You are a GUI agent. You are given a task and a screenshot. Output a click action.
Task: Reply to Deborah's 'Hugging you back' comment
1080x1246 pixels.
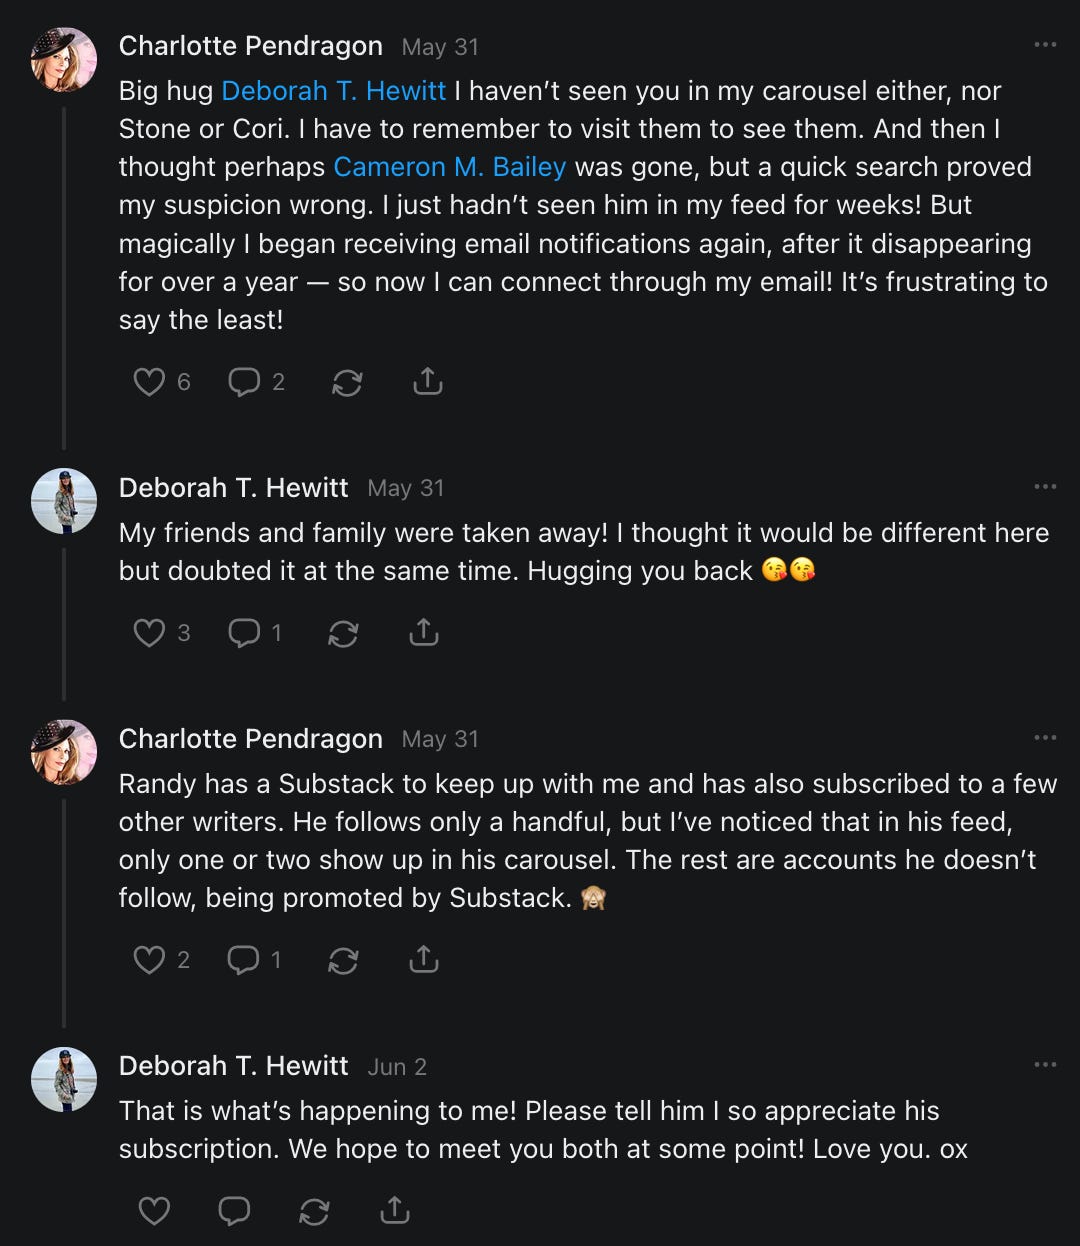pos(244,633)
